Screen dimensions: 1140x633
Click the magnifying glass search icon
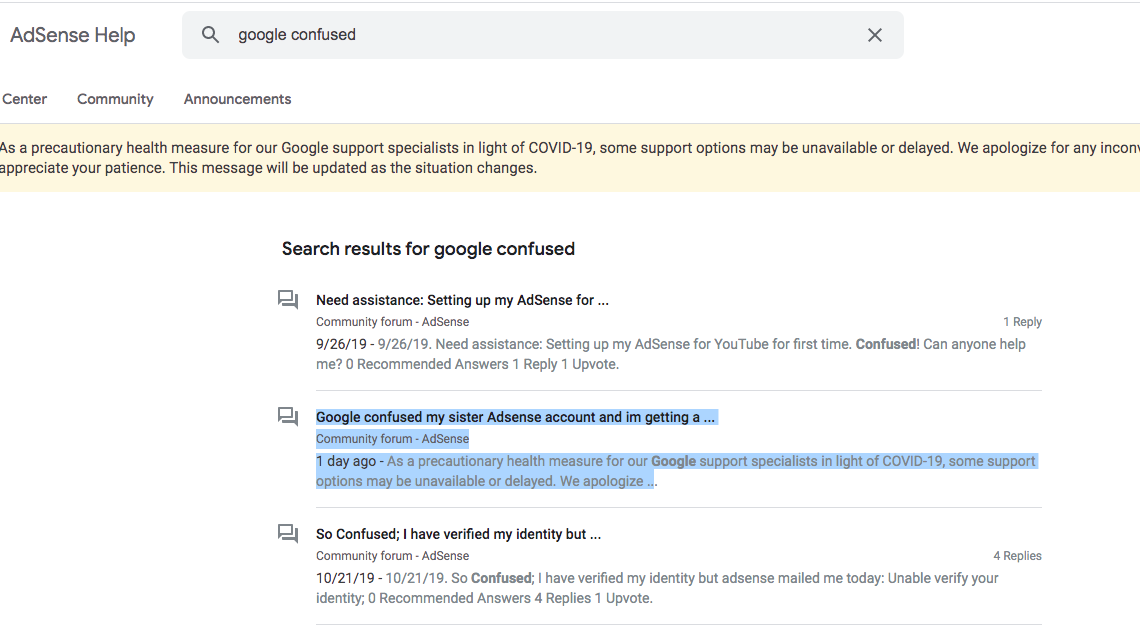pos(210,35)
